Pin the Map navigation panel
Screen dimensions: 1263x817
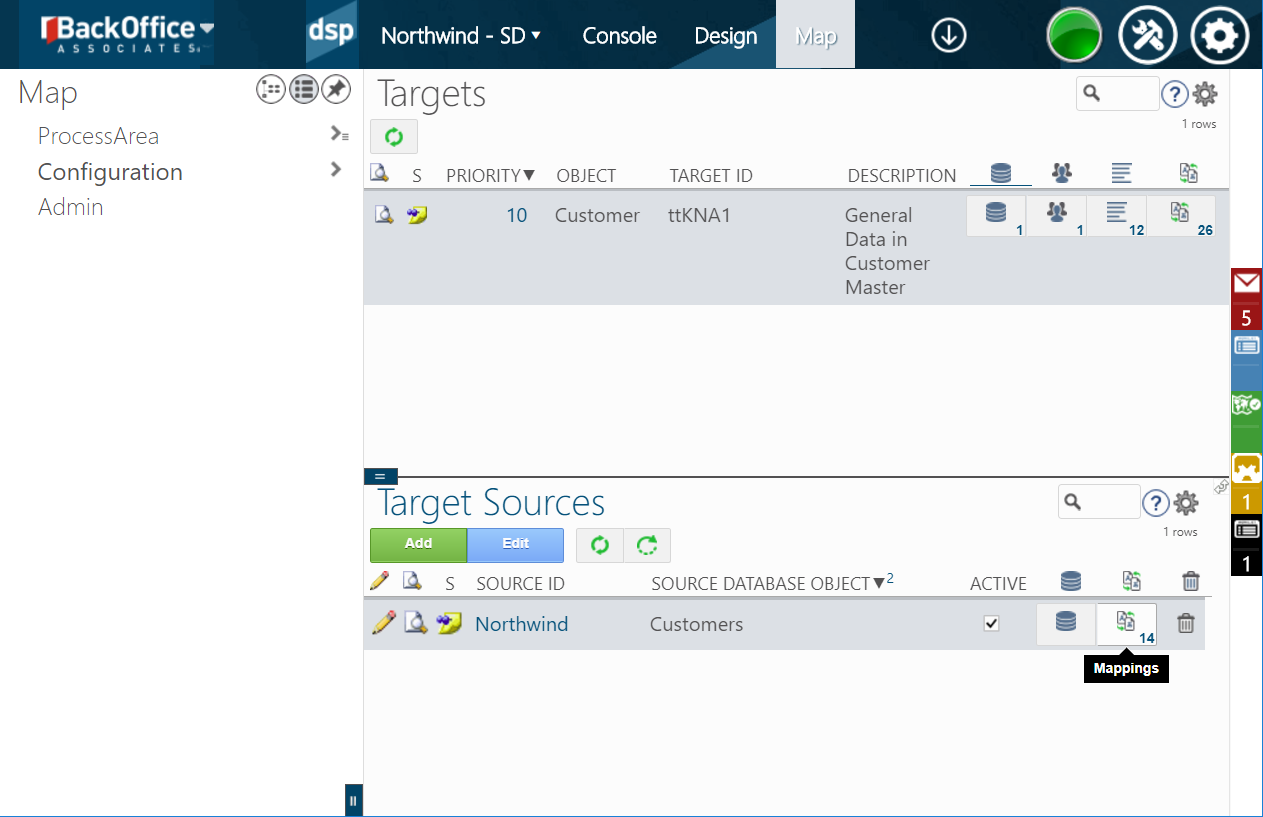click(x=335, y=90)
